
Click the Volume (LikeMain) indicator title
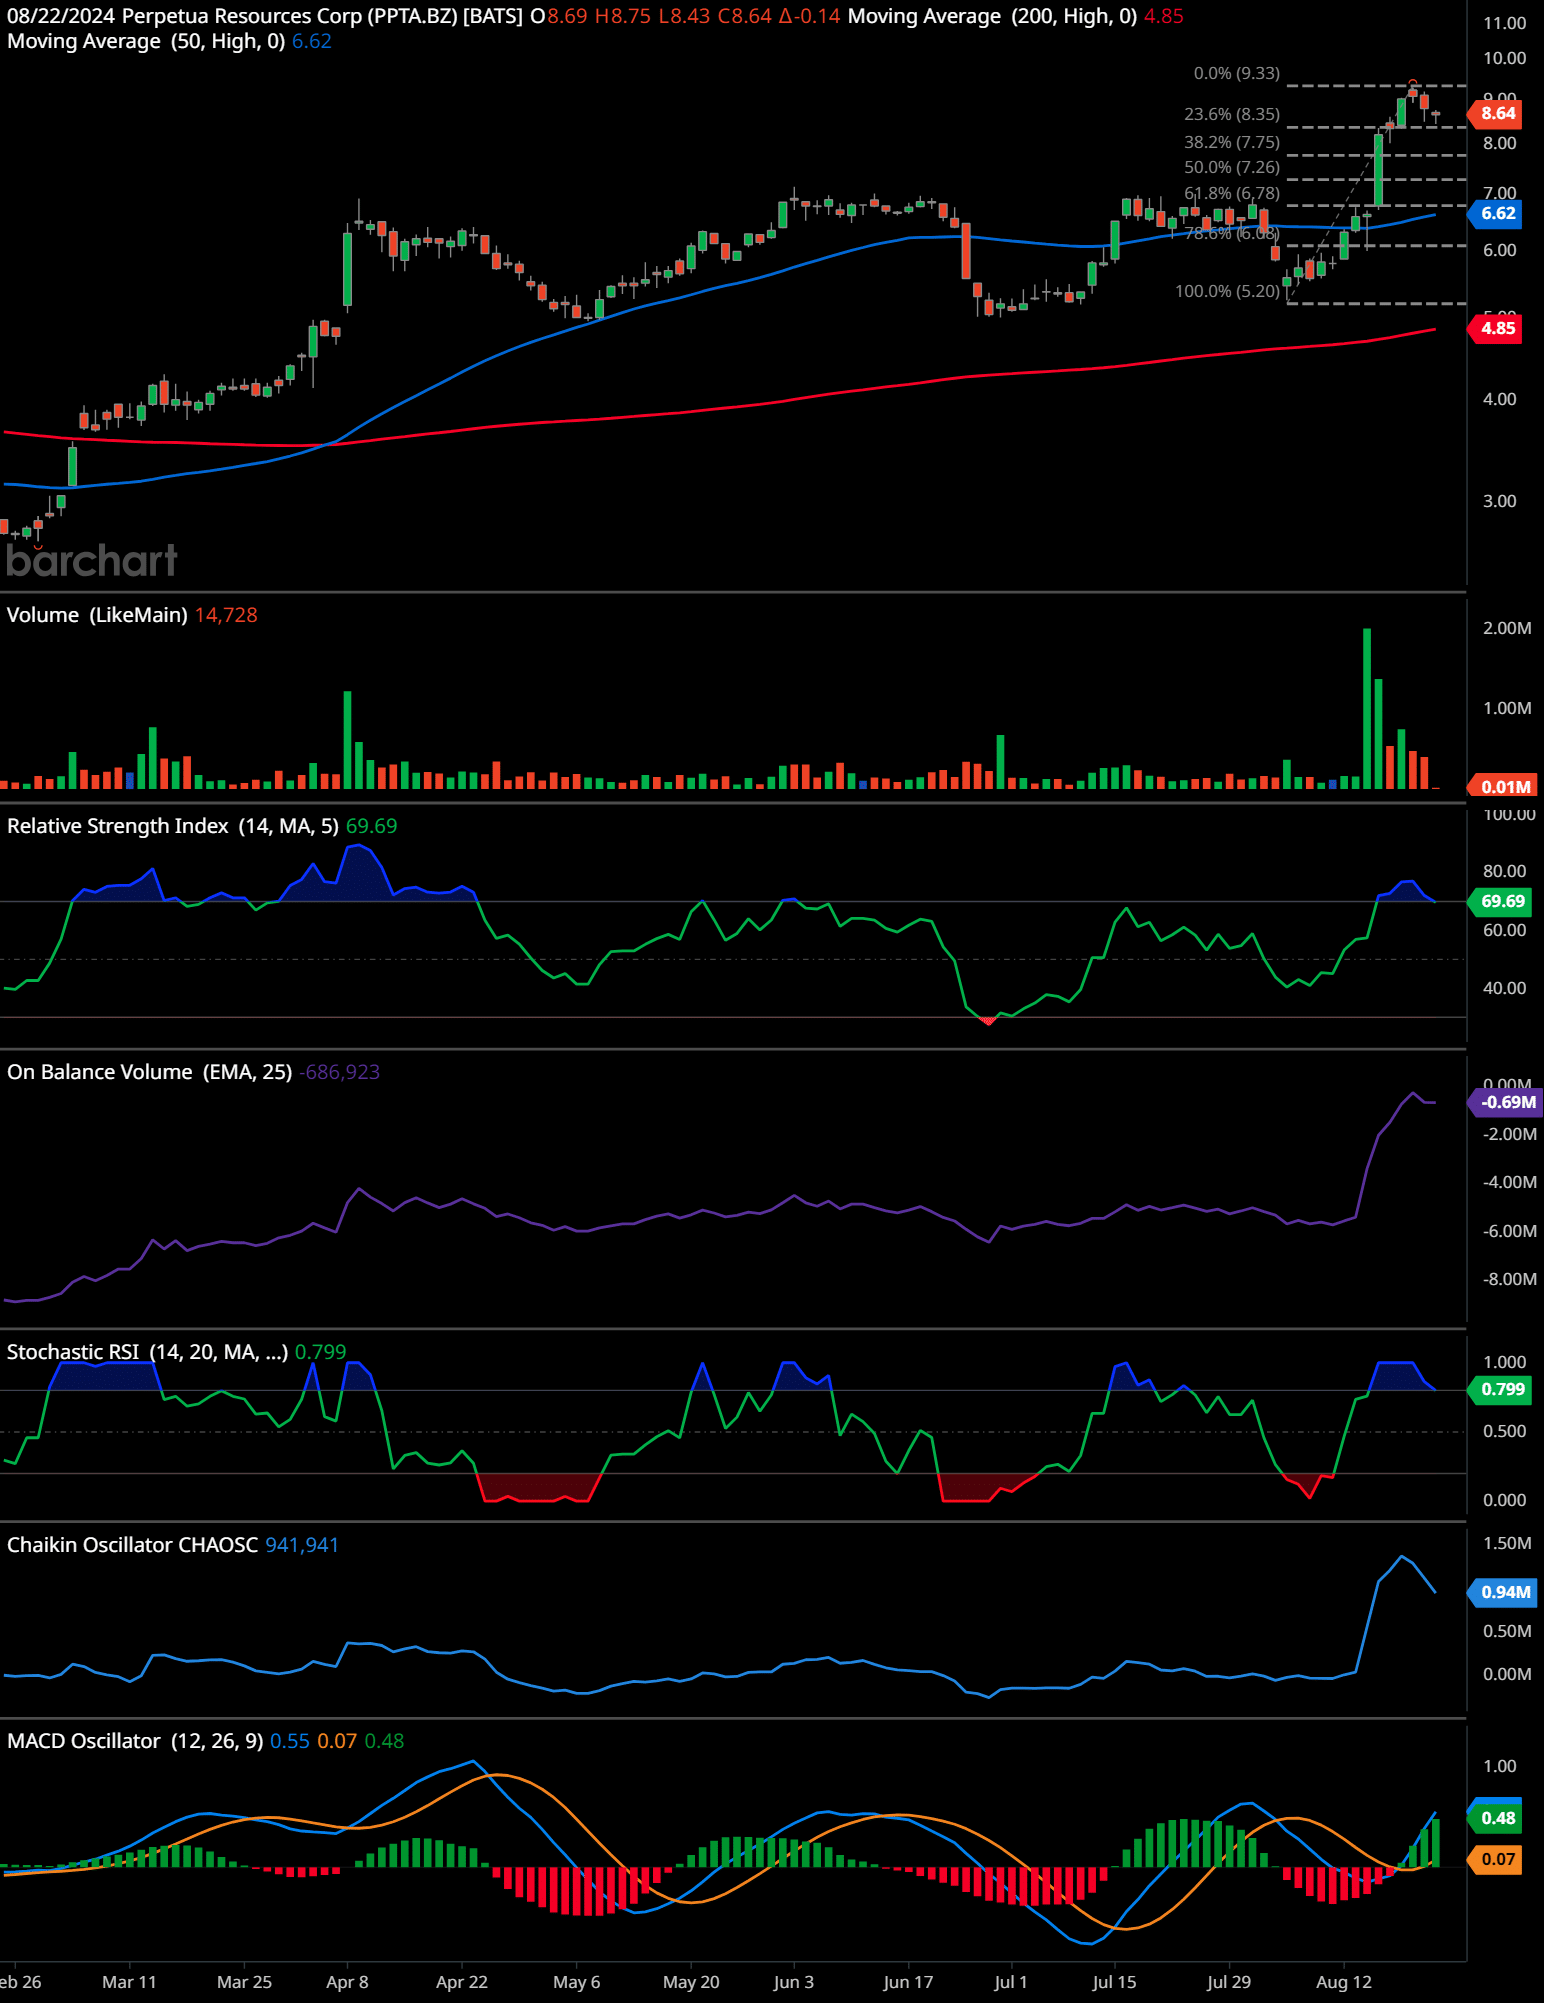coord(97,616)
